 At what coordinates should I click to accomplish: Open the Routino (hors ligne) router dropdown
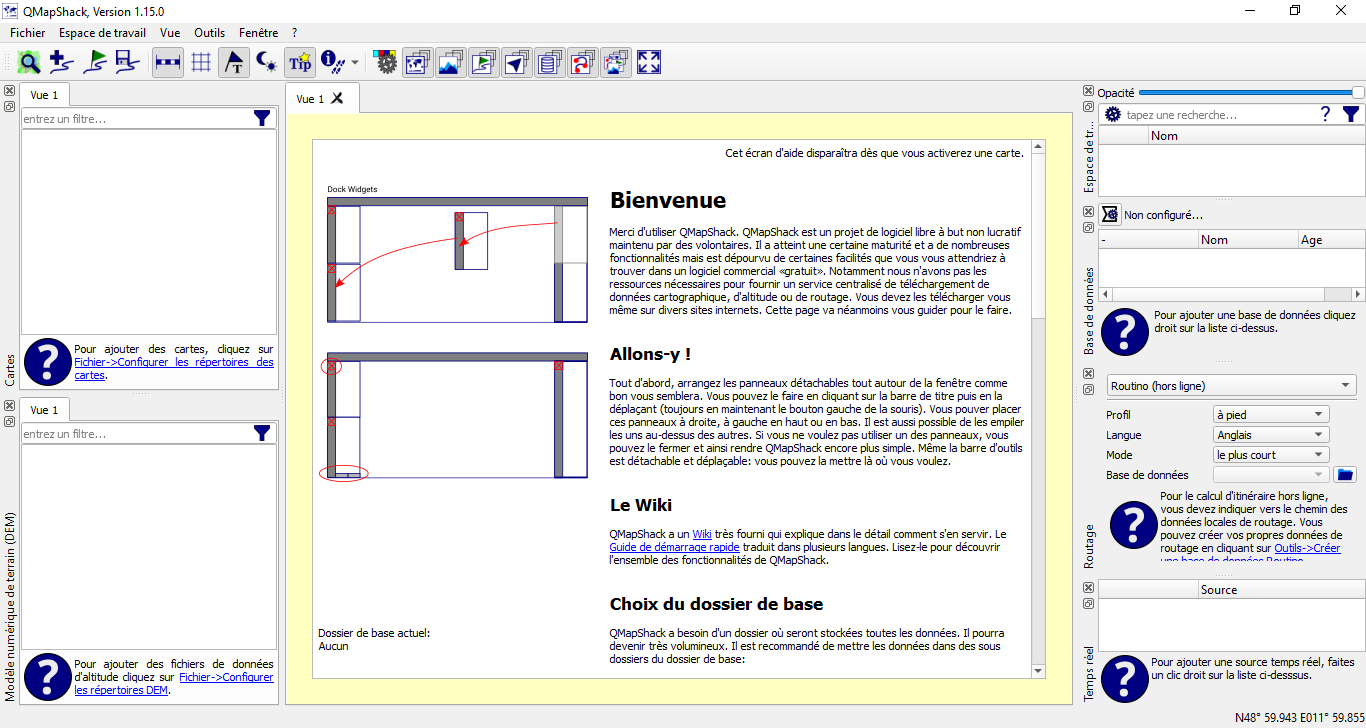coord(1232,386)
